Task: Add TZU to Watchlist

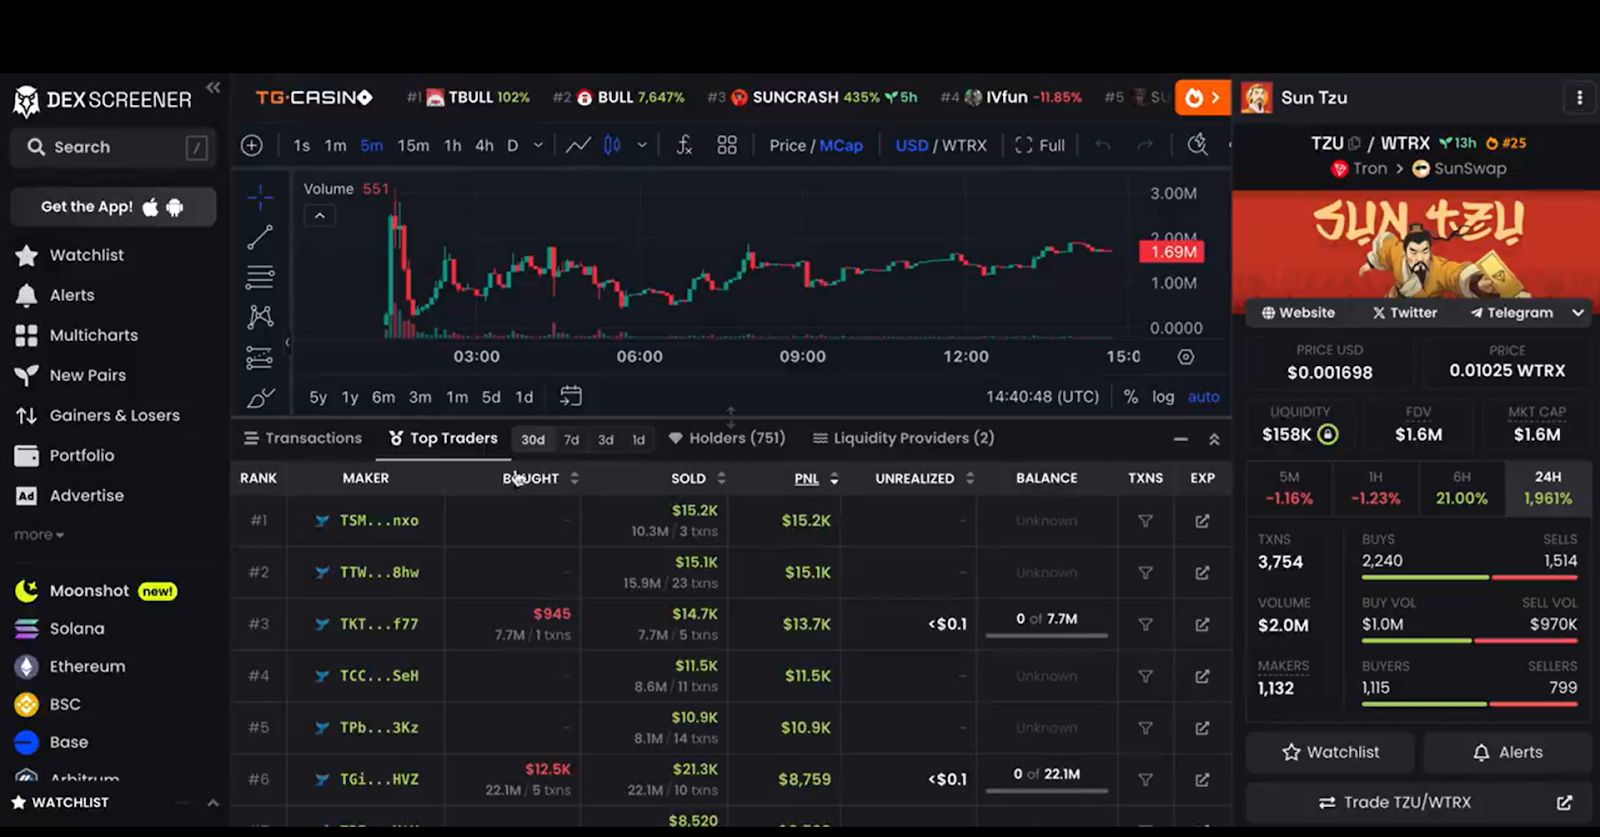Action: point(1330,752)
